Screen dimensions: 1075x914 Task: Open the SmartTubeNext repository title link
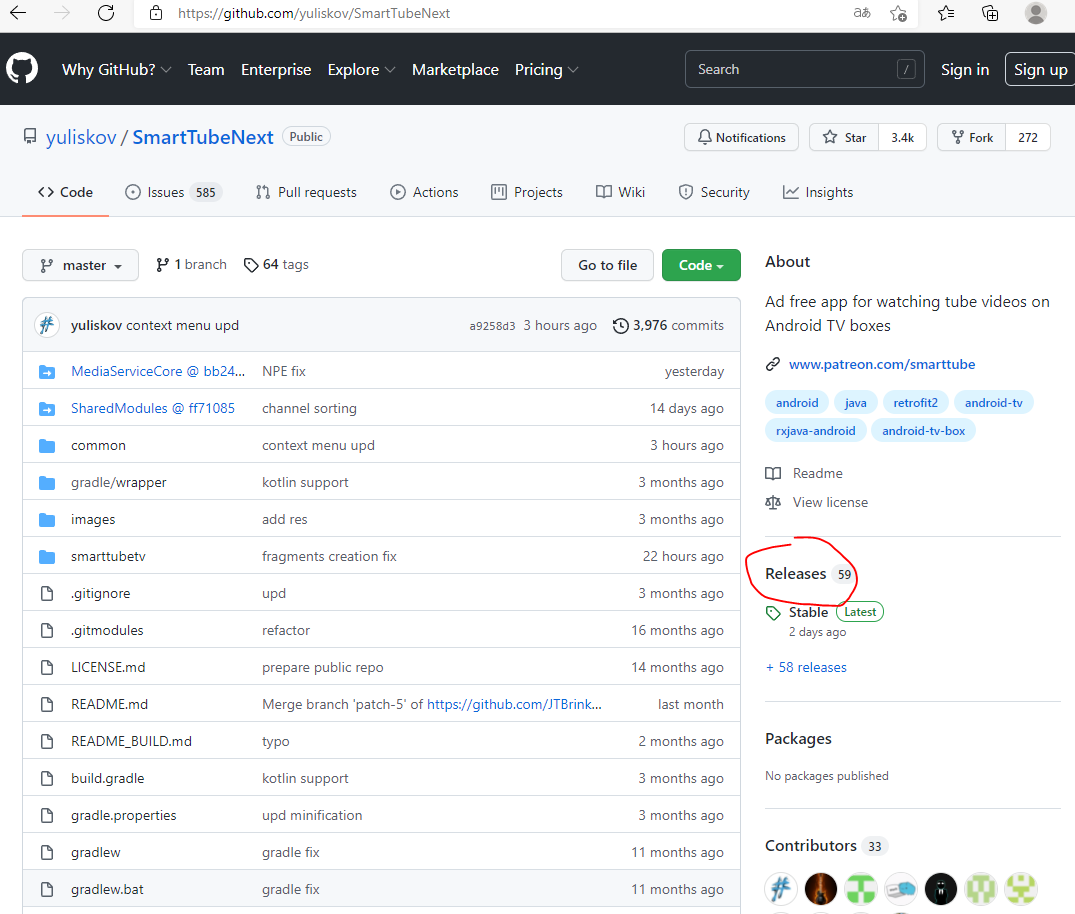(x=203, y=137)
